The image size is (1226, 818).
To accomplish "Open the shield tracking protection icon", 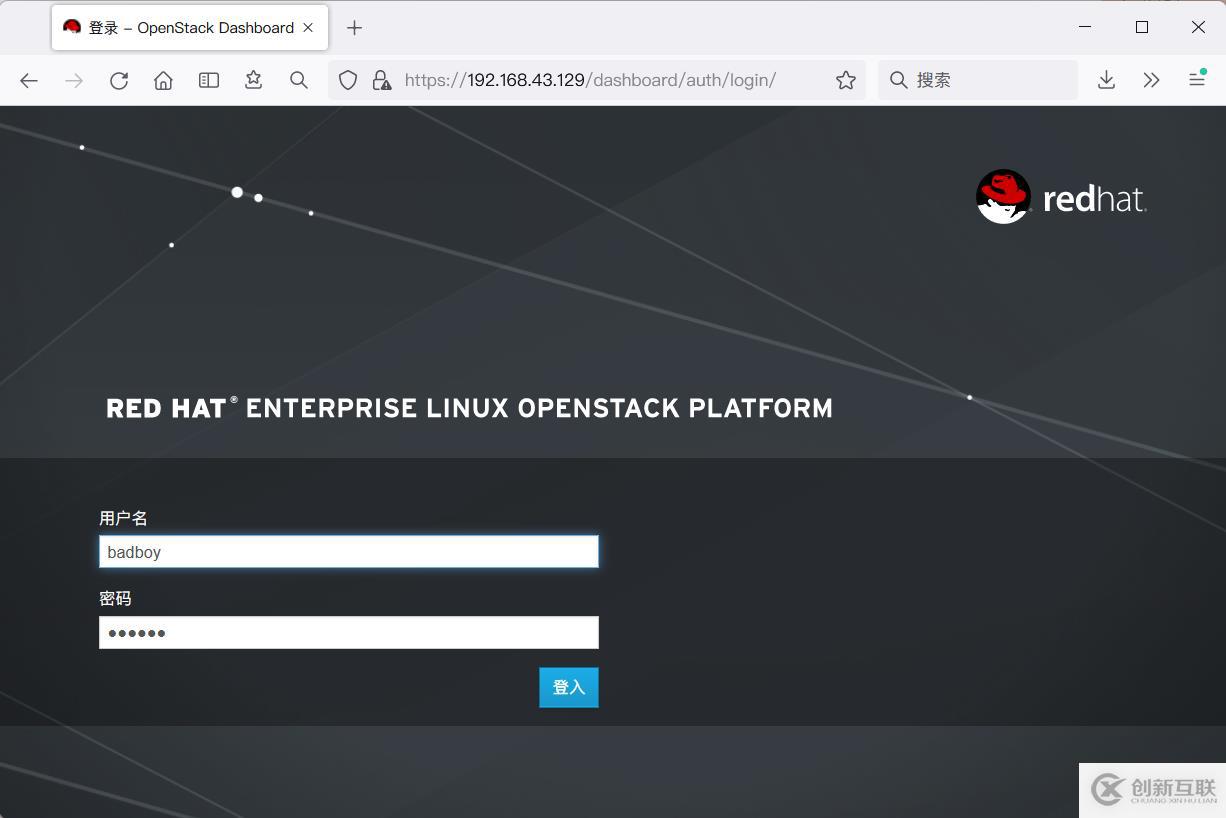I will tap(348, 80).
